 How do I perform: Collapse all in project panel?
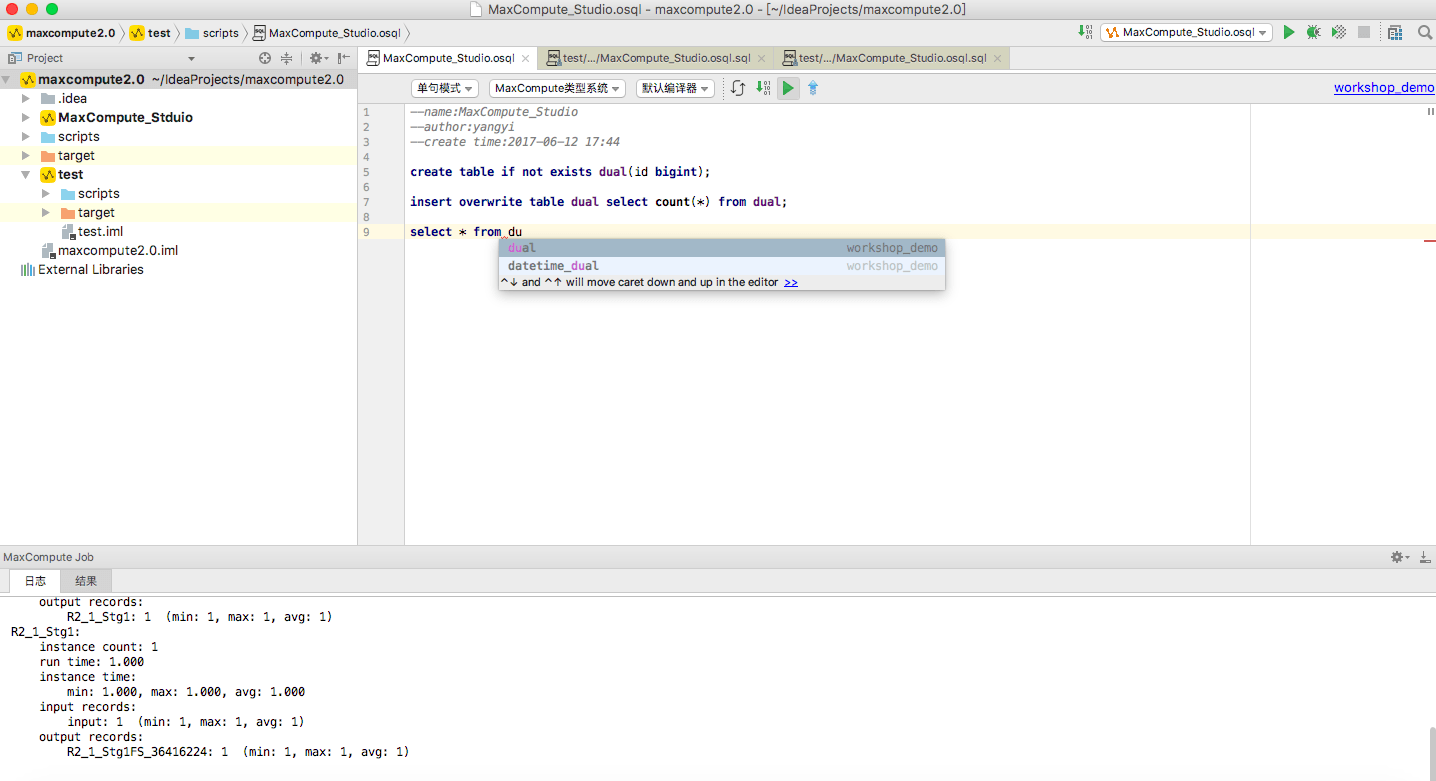coord(287,58)
